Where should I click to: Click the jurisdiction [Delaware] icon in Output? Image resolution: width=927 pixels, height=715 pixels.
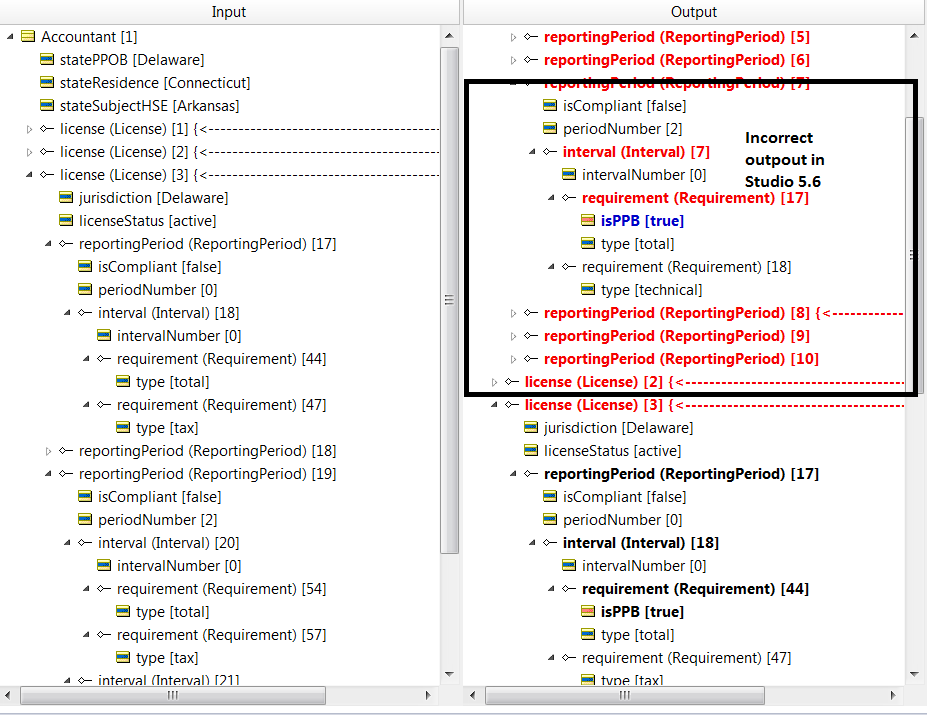click(x=531, y=427)
